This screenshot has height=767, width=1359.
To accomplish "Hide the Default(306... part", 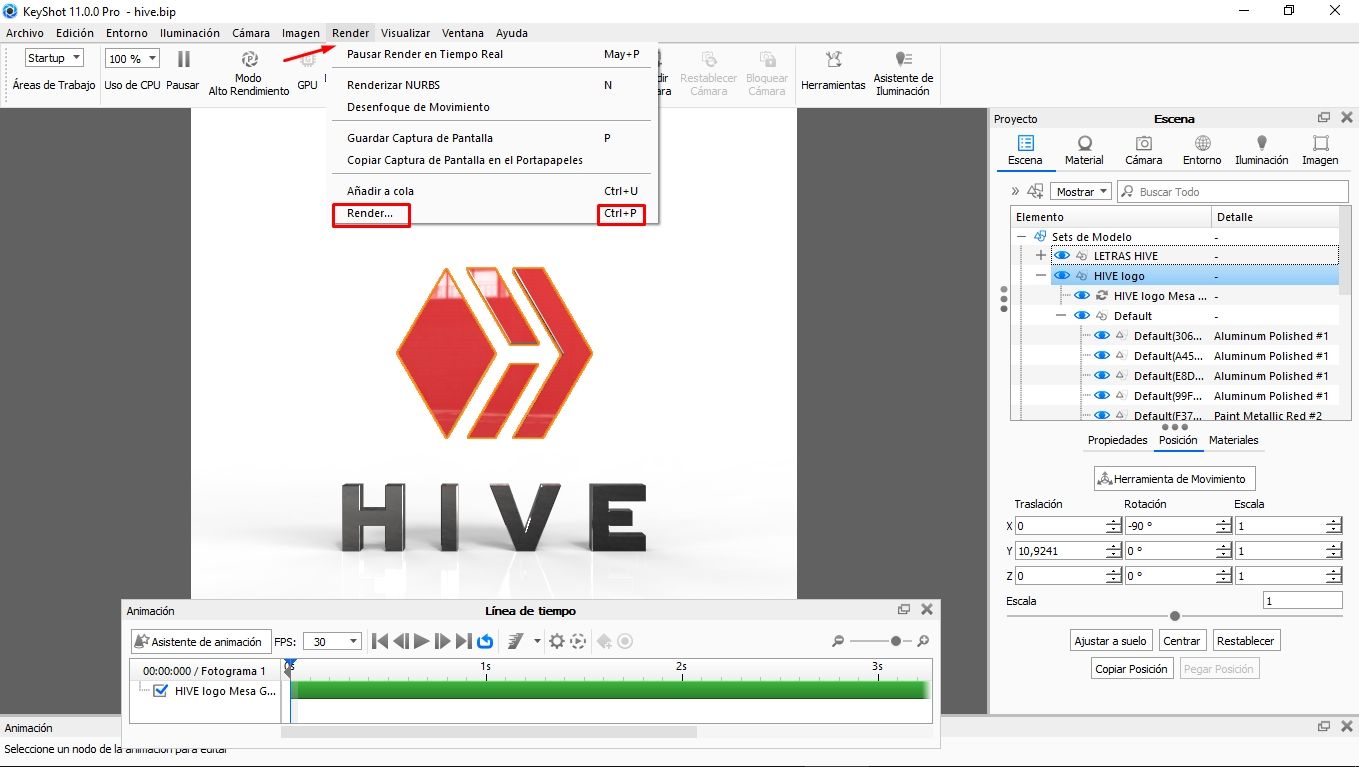I will pyautogui.click(x=1101, y=336).
